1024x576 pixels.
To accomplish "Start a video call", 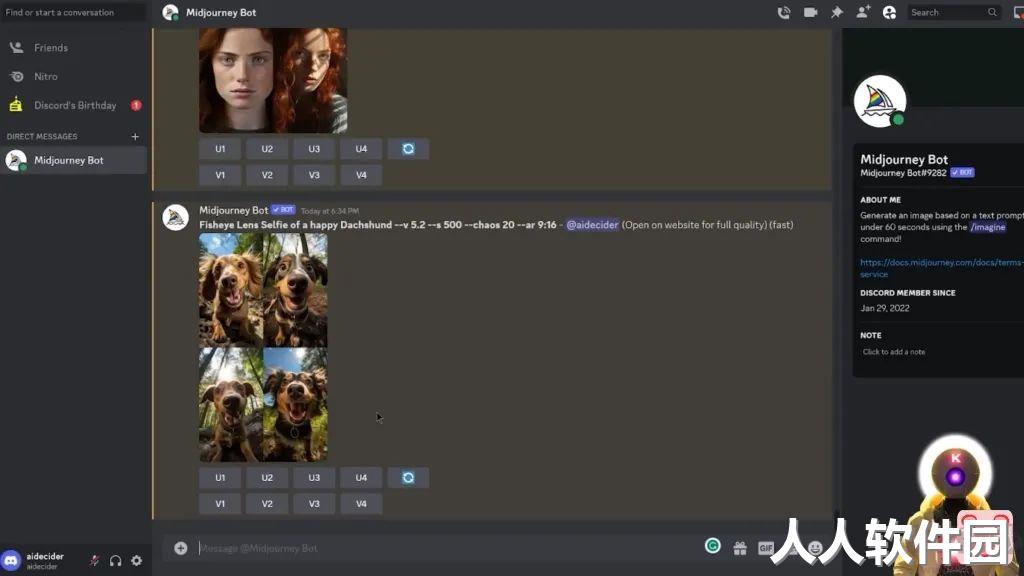I will coord(810,12).
